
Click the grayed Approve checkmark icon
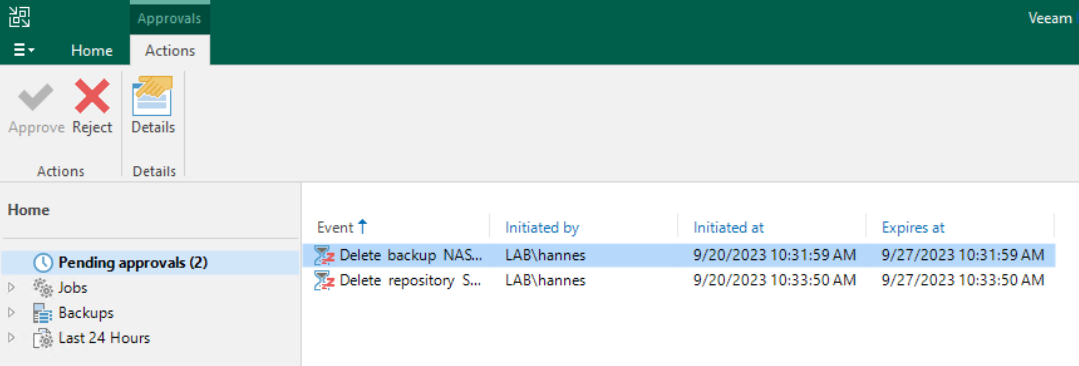tap(36, 98)
